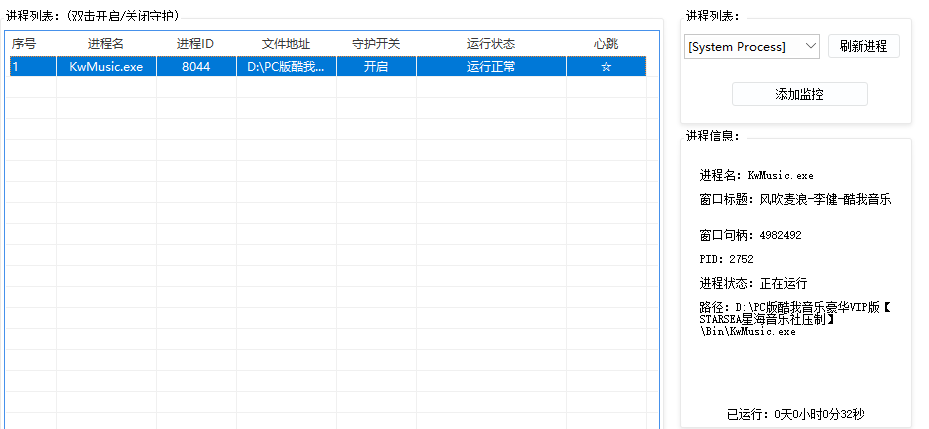Image resolution: width=929 pixels, height=429 pixels.
Task: Click the 进程状态: 正在运行 info line
Action: [753, 284]
